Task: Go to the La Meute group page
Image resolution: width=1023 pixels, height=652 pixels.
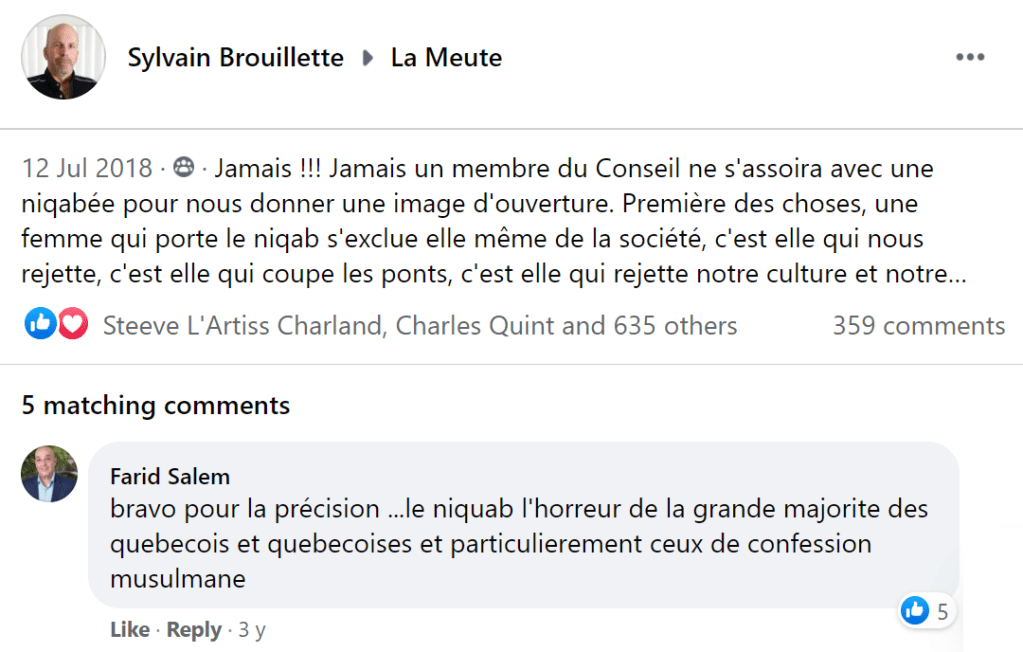Action: pyautogui.click(x=446, y=58)
